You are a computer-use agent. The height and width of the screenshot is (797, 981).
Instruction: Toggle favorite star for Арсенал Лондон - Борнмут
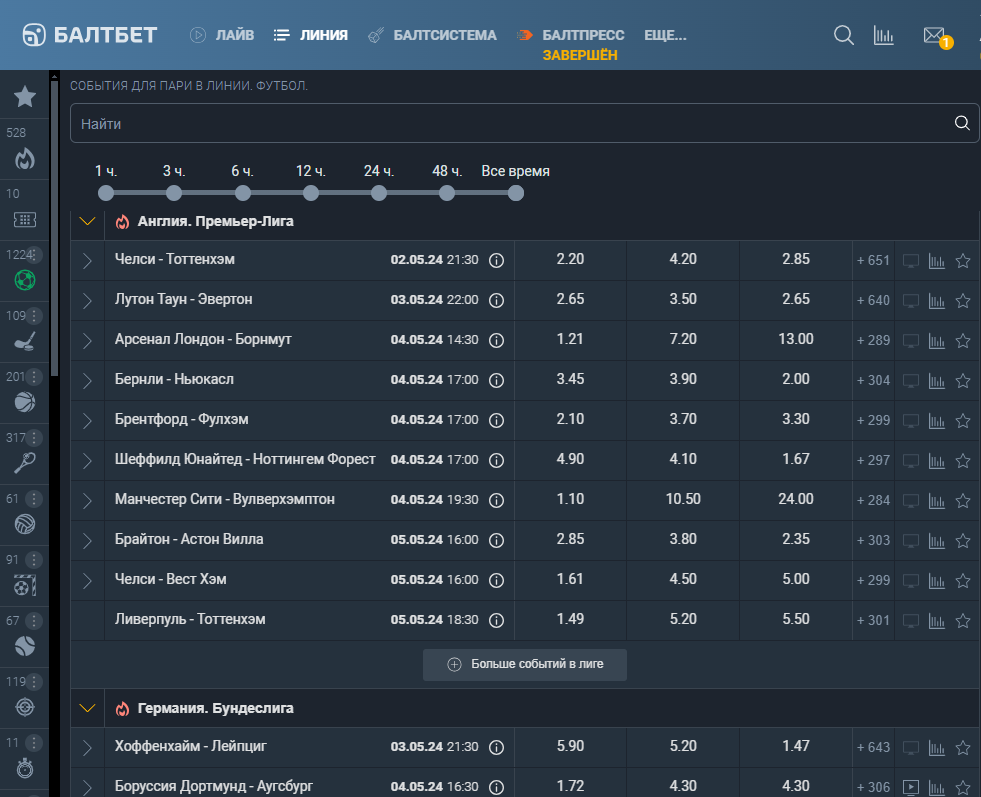pos(963,340)
